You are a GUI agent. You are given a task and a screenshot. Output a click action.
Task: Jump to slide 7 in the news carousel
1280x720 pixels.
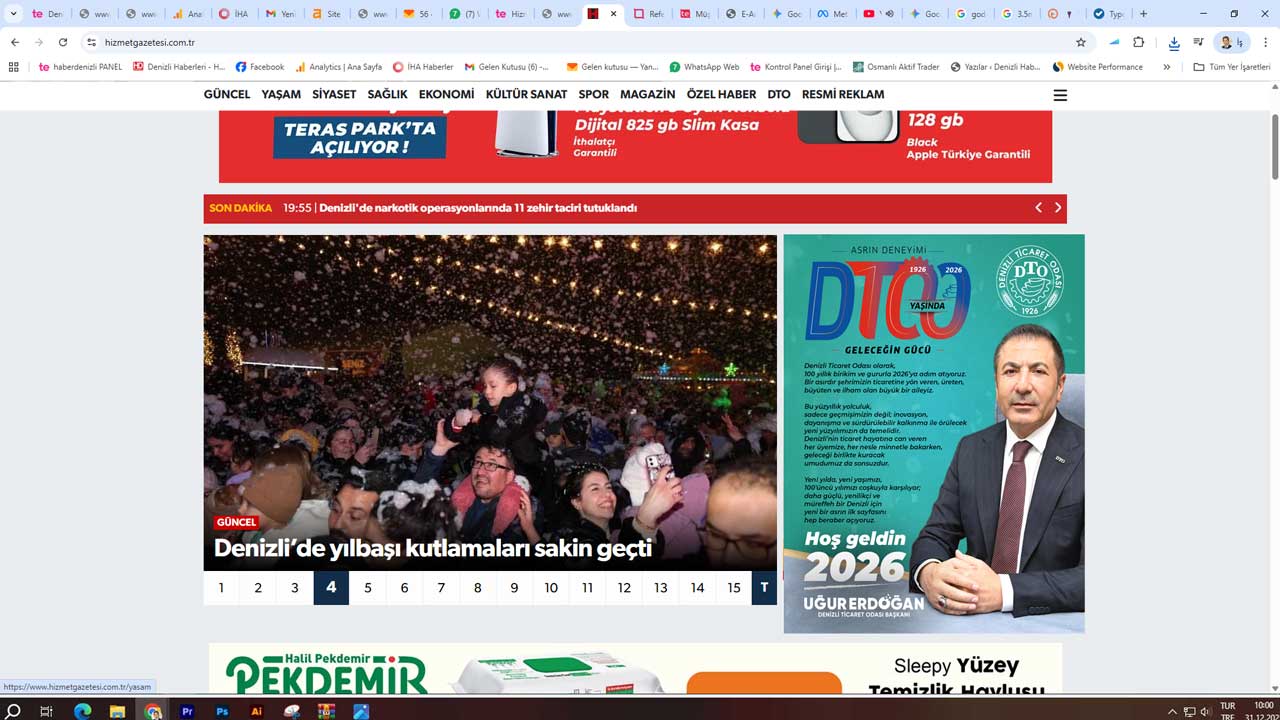pyautogui.click(x=441, y=588)
